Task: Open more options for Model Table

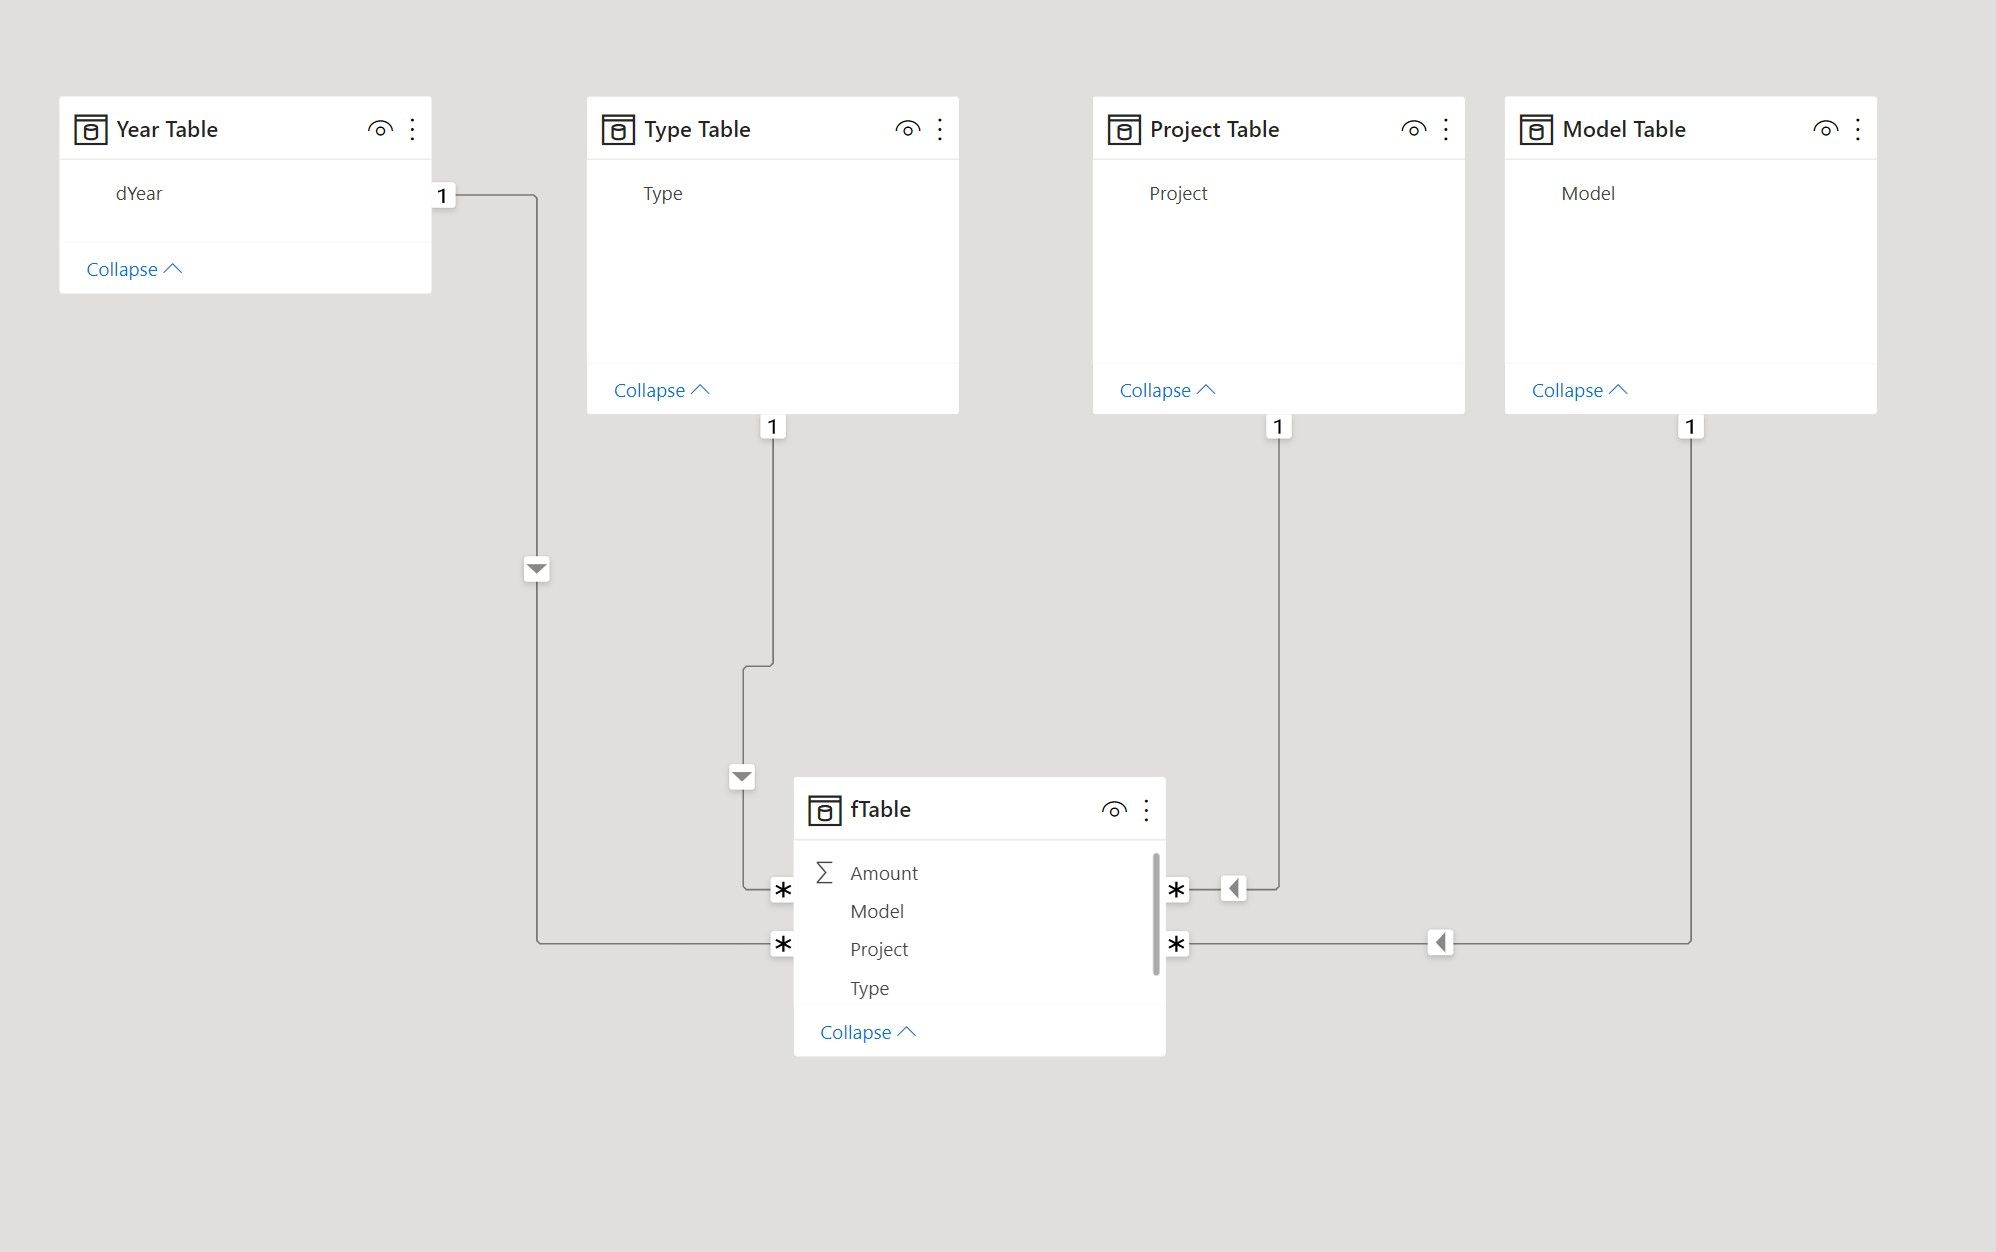Action: click(1858, 129)
